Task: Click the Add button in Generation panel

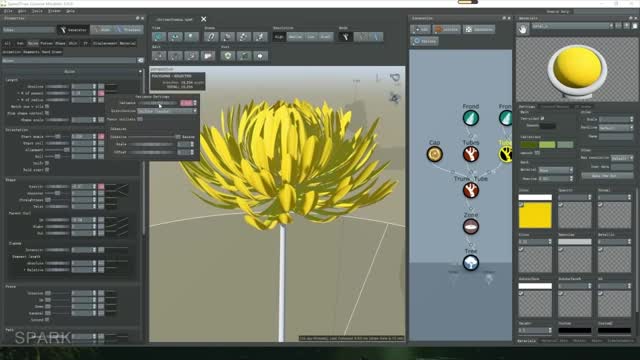Action: [x=420, y=29]
